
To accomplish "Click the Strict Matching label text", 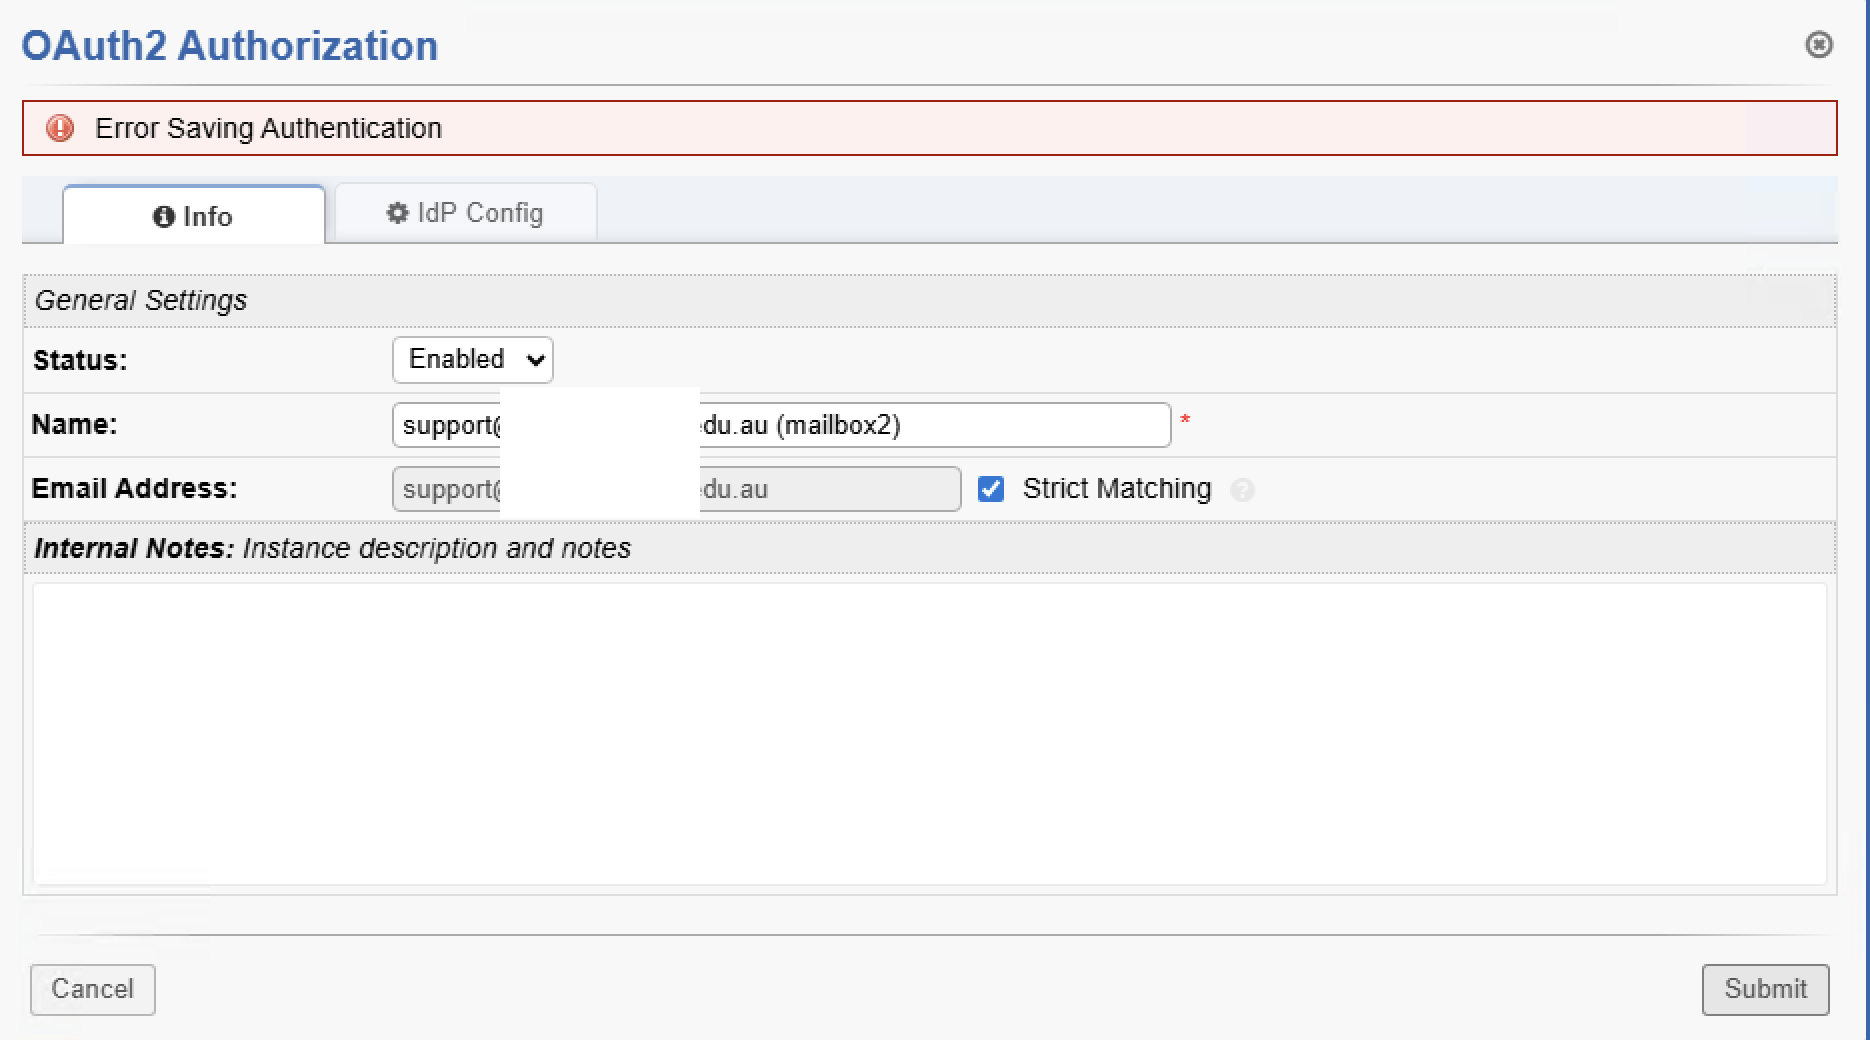I will coord(1117,488).
